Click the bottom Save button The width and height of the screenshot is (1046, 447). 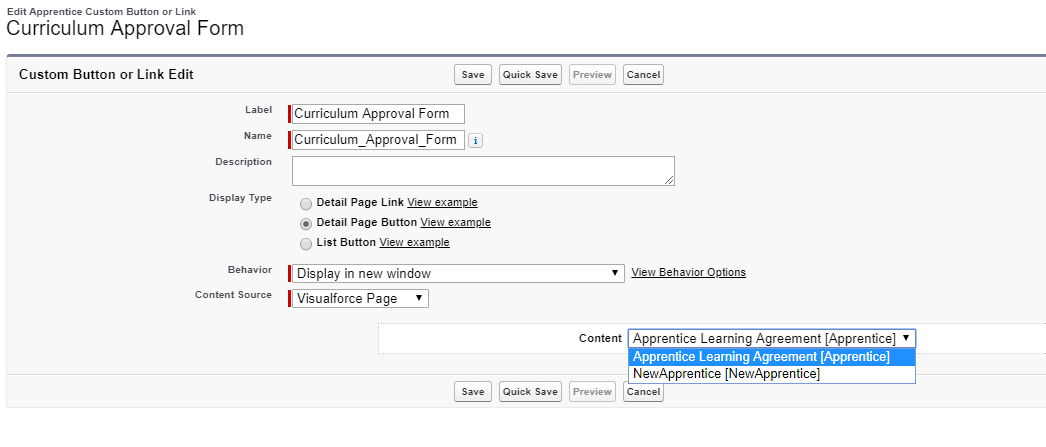click(473, 392)
